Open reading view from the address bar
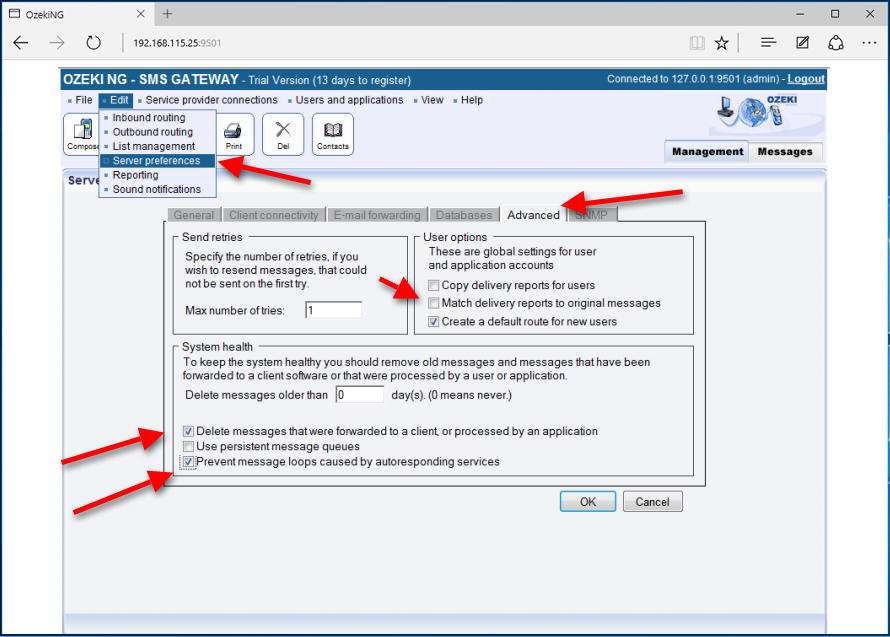The height and width of the screenshot is (637, 890). (696, 44)
